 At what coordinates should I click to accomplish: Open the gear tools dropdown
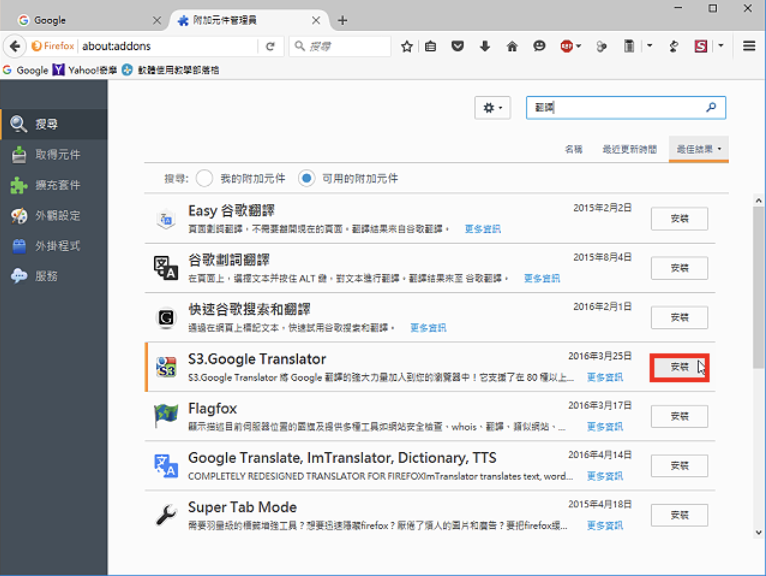click(x=492, y=107)
